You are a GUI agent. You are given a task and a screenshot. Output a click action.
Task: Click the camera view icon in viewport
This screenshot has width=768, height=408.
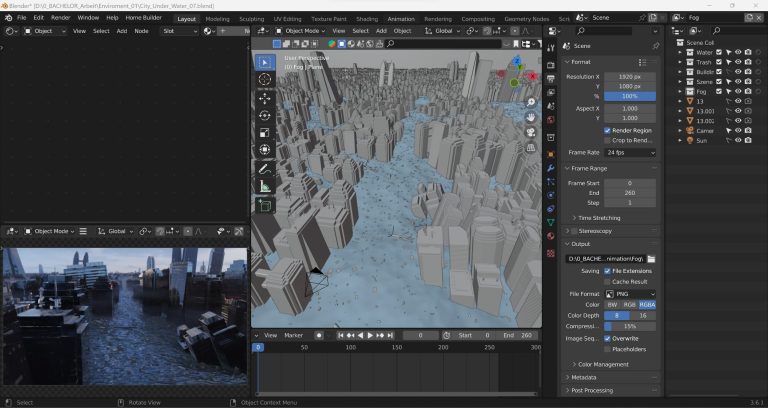coord(533,131)
